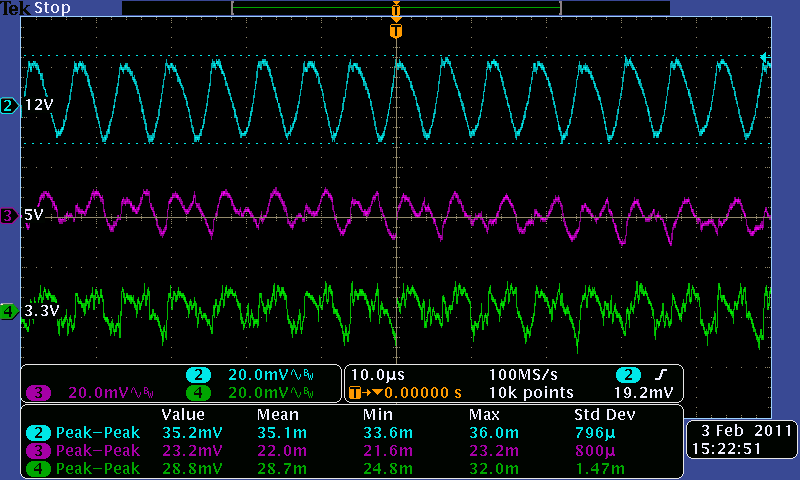Click the 35.1m mean reading
Image resolution: width=800 pixels, height=480 pixels.
click(282, 433)
